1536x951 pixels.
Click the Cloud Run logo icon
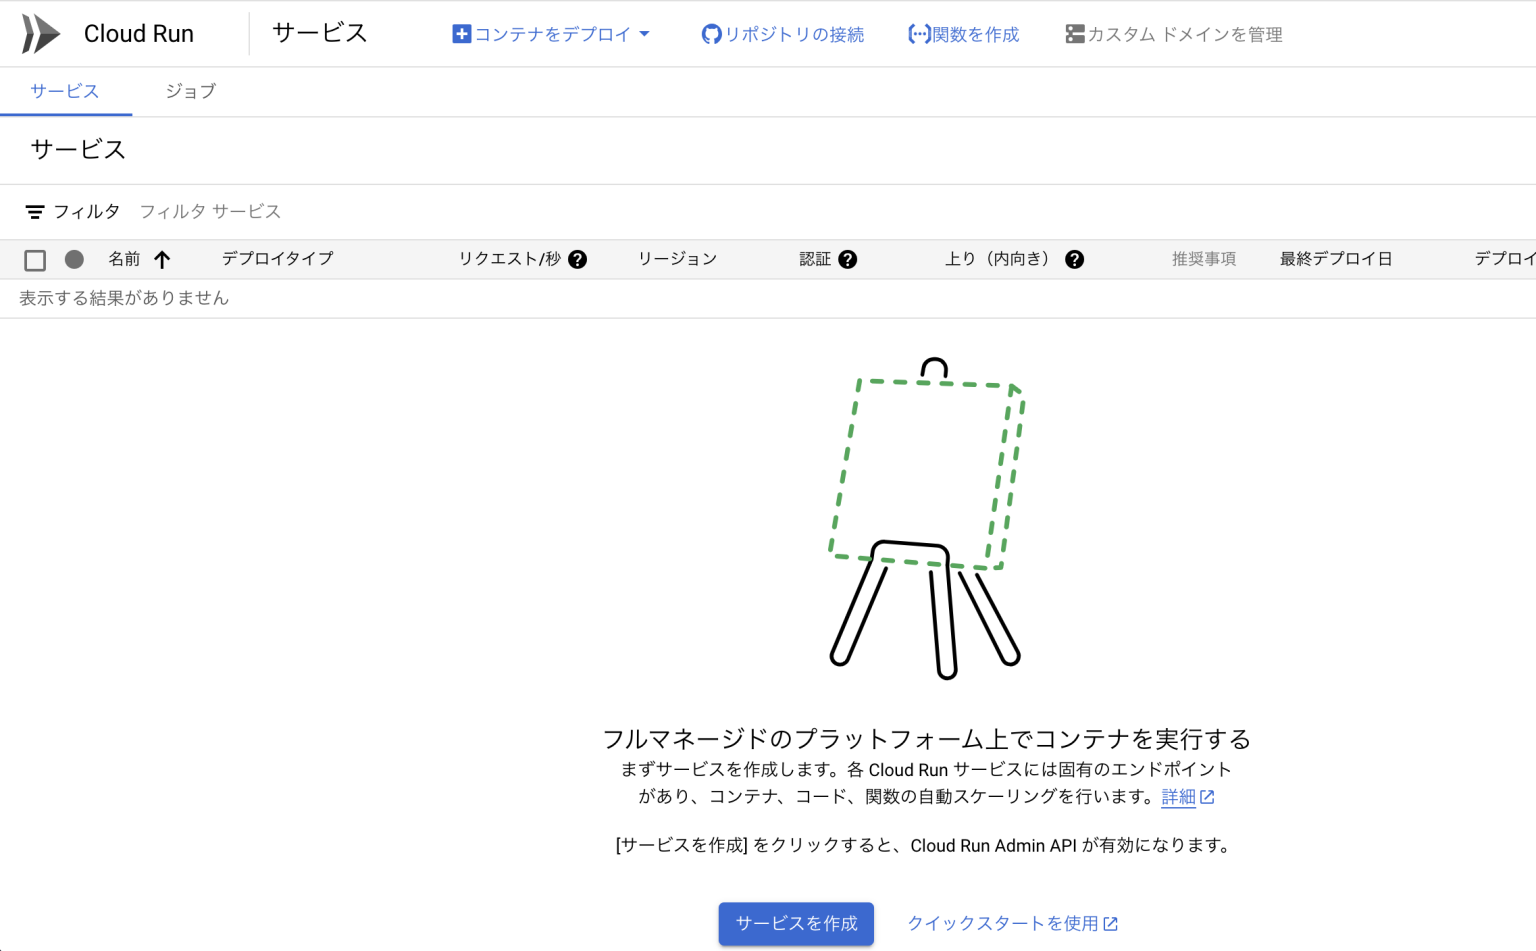tap(41, 34)
